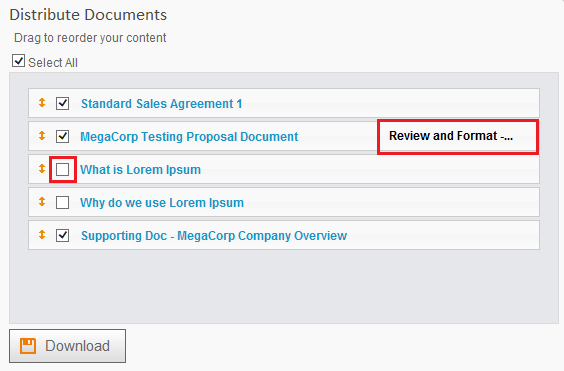The height and width of the screenshot is (371, 564).
Task: Click the Review and Format tooltip label
Action: 451,136
